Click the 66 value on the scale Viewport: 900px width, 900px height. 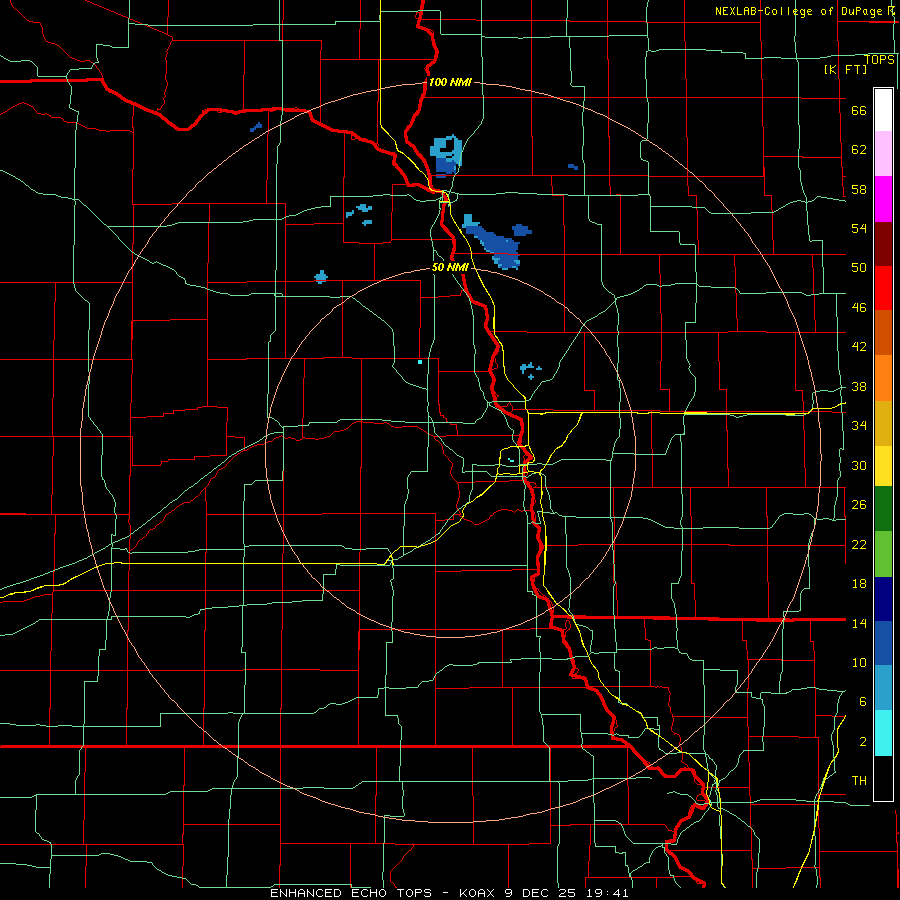tap(859, 111)
